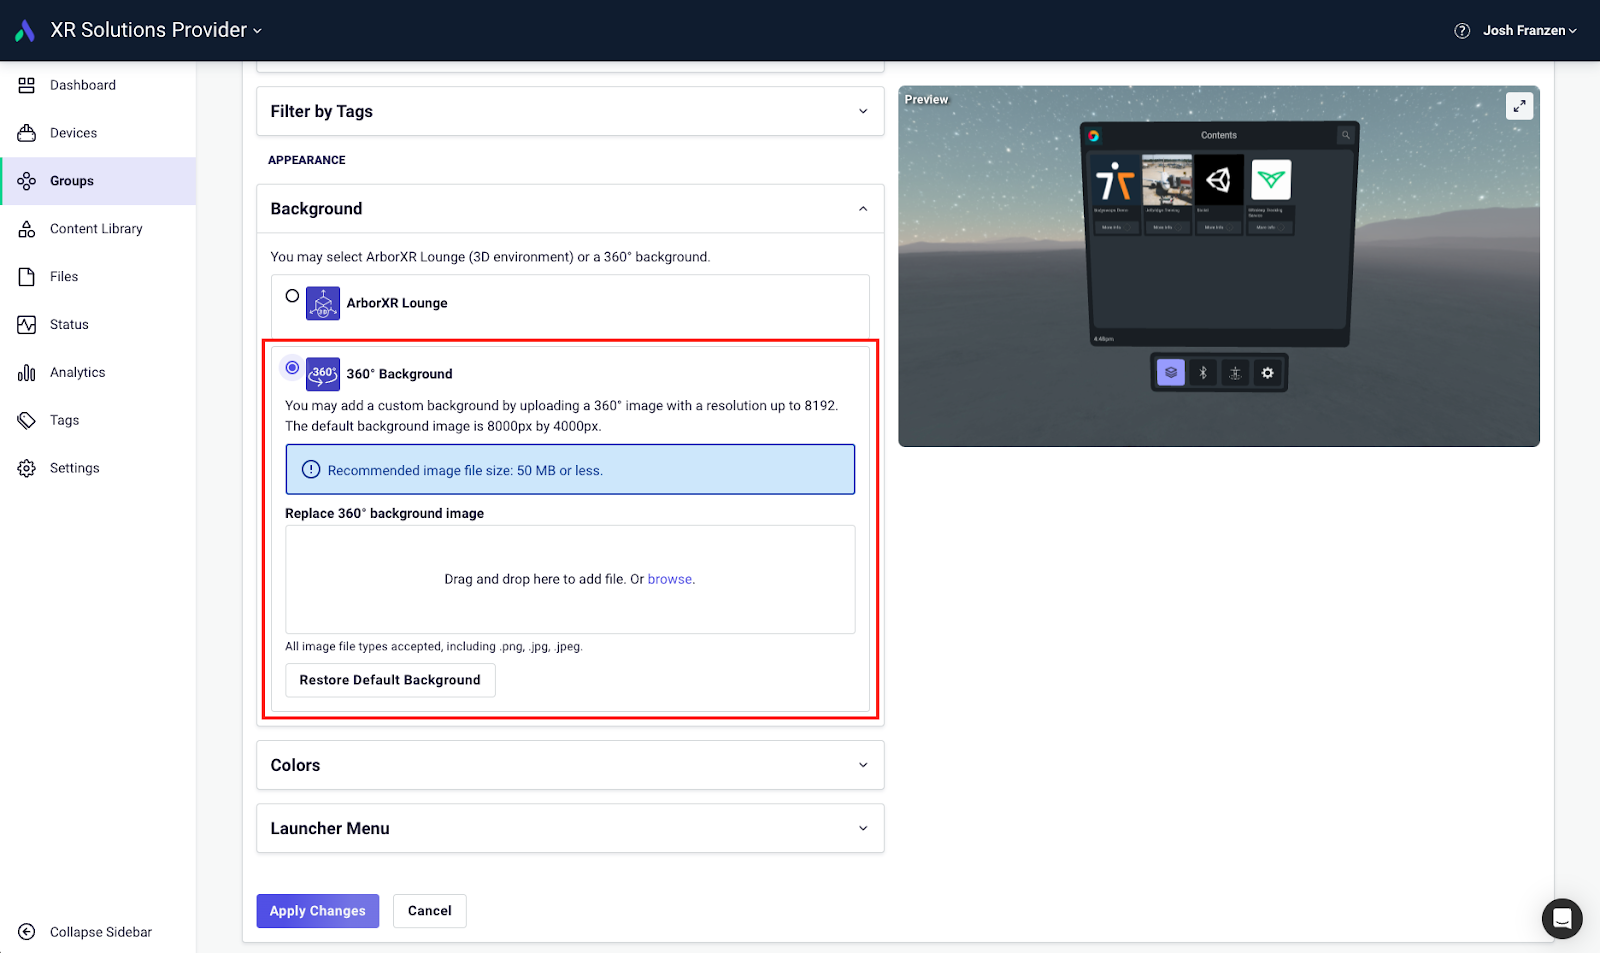Click the ArborXR logo in the top-left corner
Viewport: 1600px width, 953px height.
tap(24, 29)
